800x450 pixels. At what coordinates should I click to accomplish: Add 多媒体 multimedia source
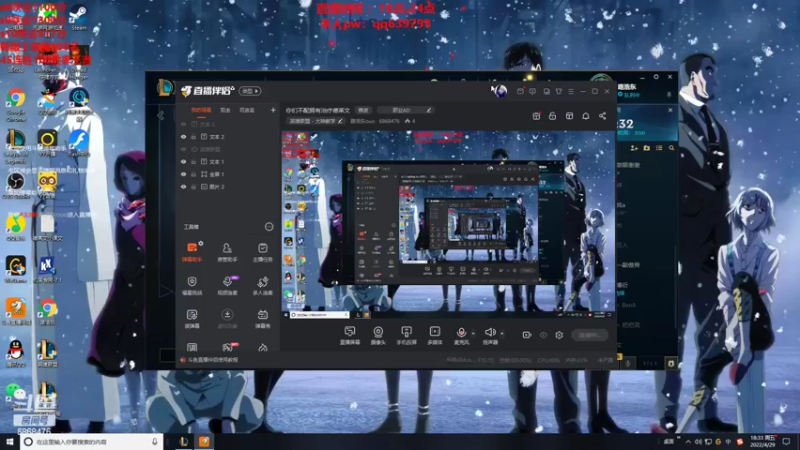tap(435, 336)
